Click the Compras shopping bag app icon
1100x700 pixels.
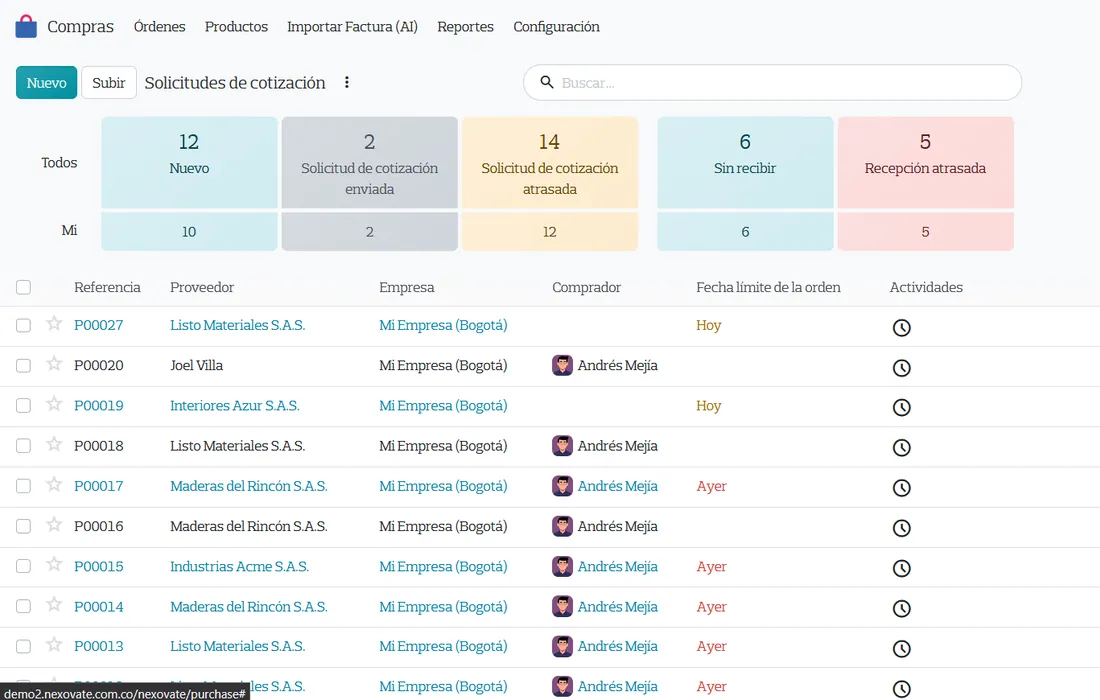[x=26, y=27]
